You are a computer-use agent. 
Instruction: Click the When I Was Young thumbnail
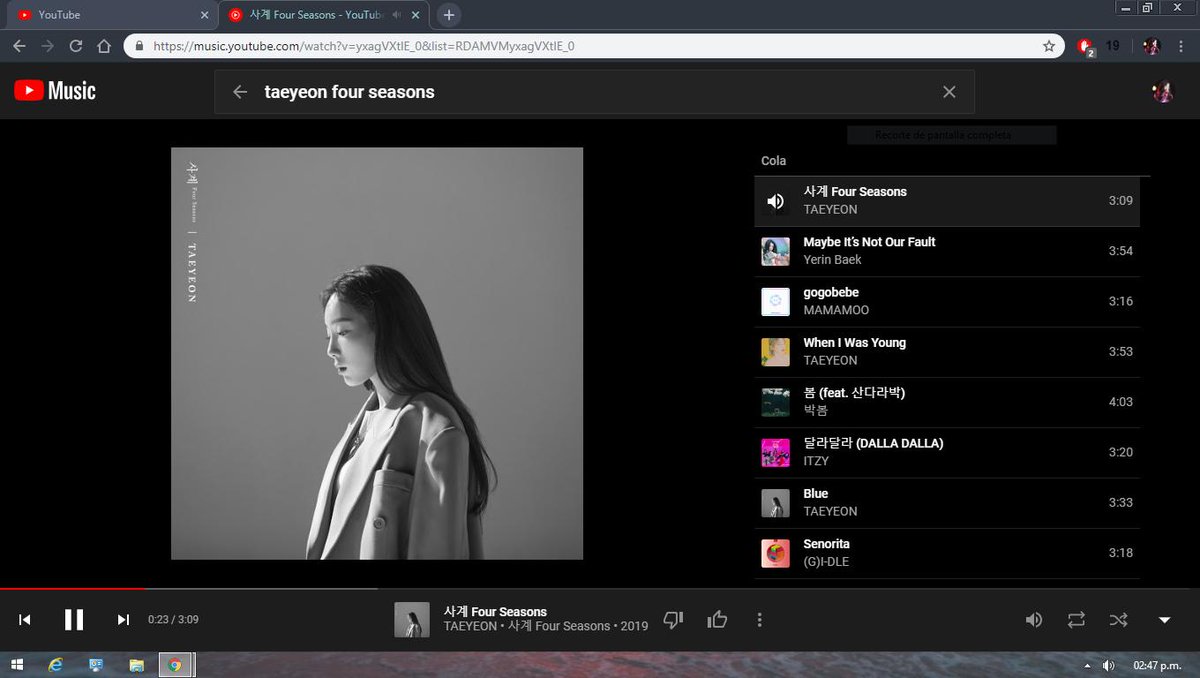(775, 352)
